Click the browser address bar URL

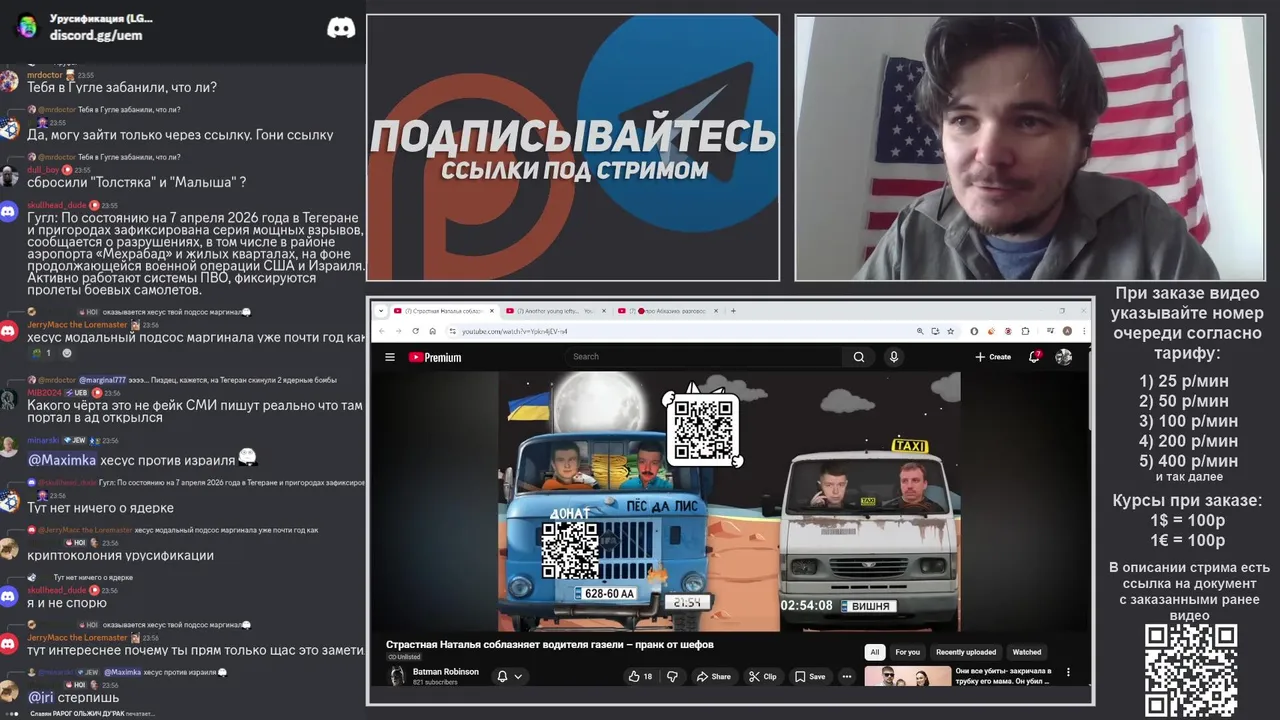click(x=514, y=331)
